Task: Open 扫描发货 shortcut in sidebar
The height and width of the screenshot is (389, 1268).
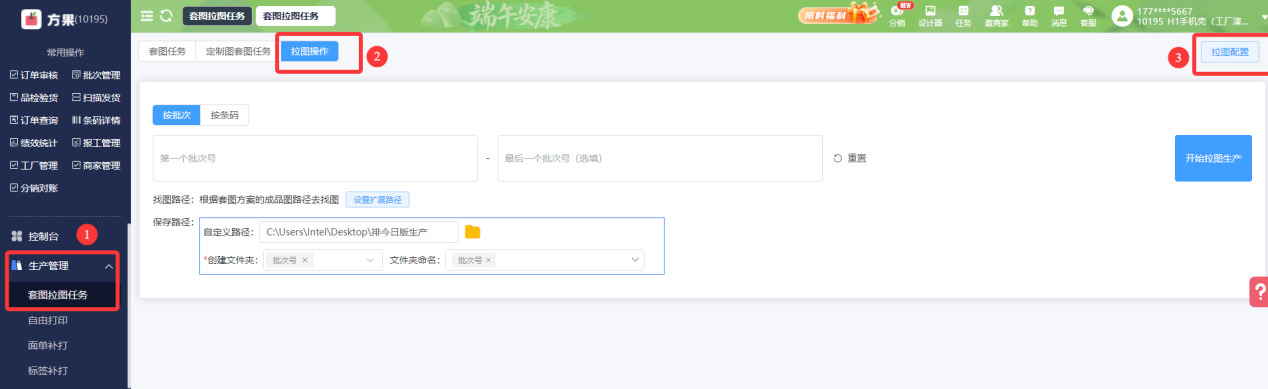Action: click(x=96, y=97)
